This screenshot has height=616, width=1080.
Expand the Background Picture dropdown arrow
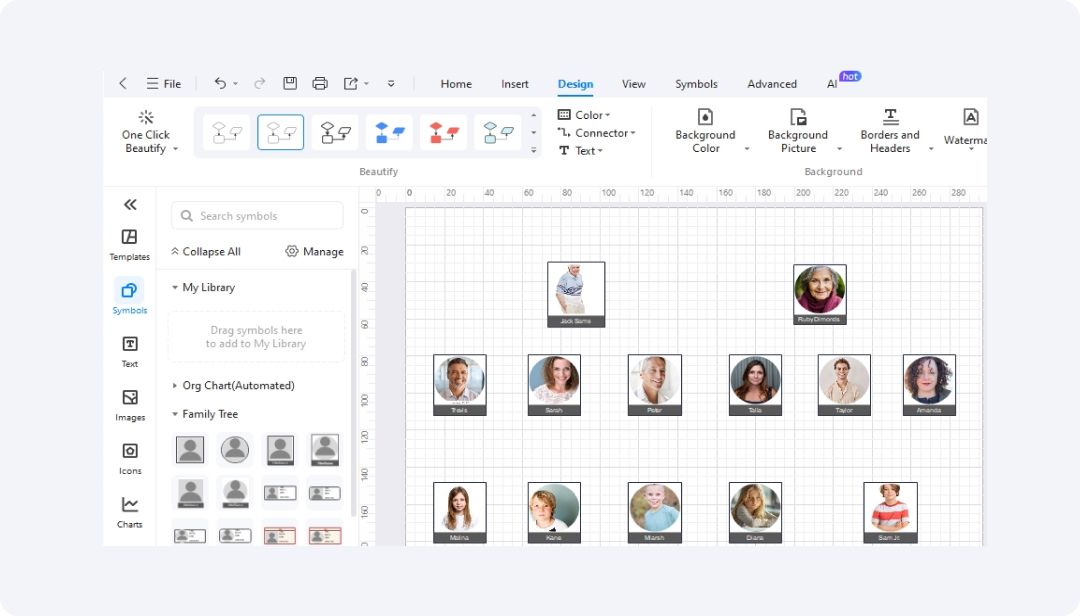pyautogui.click(x=839, y=149)
